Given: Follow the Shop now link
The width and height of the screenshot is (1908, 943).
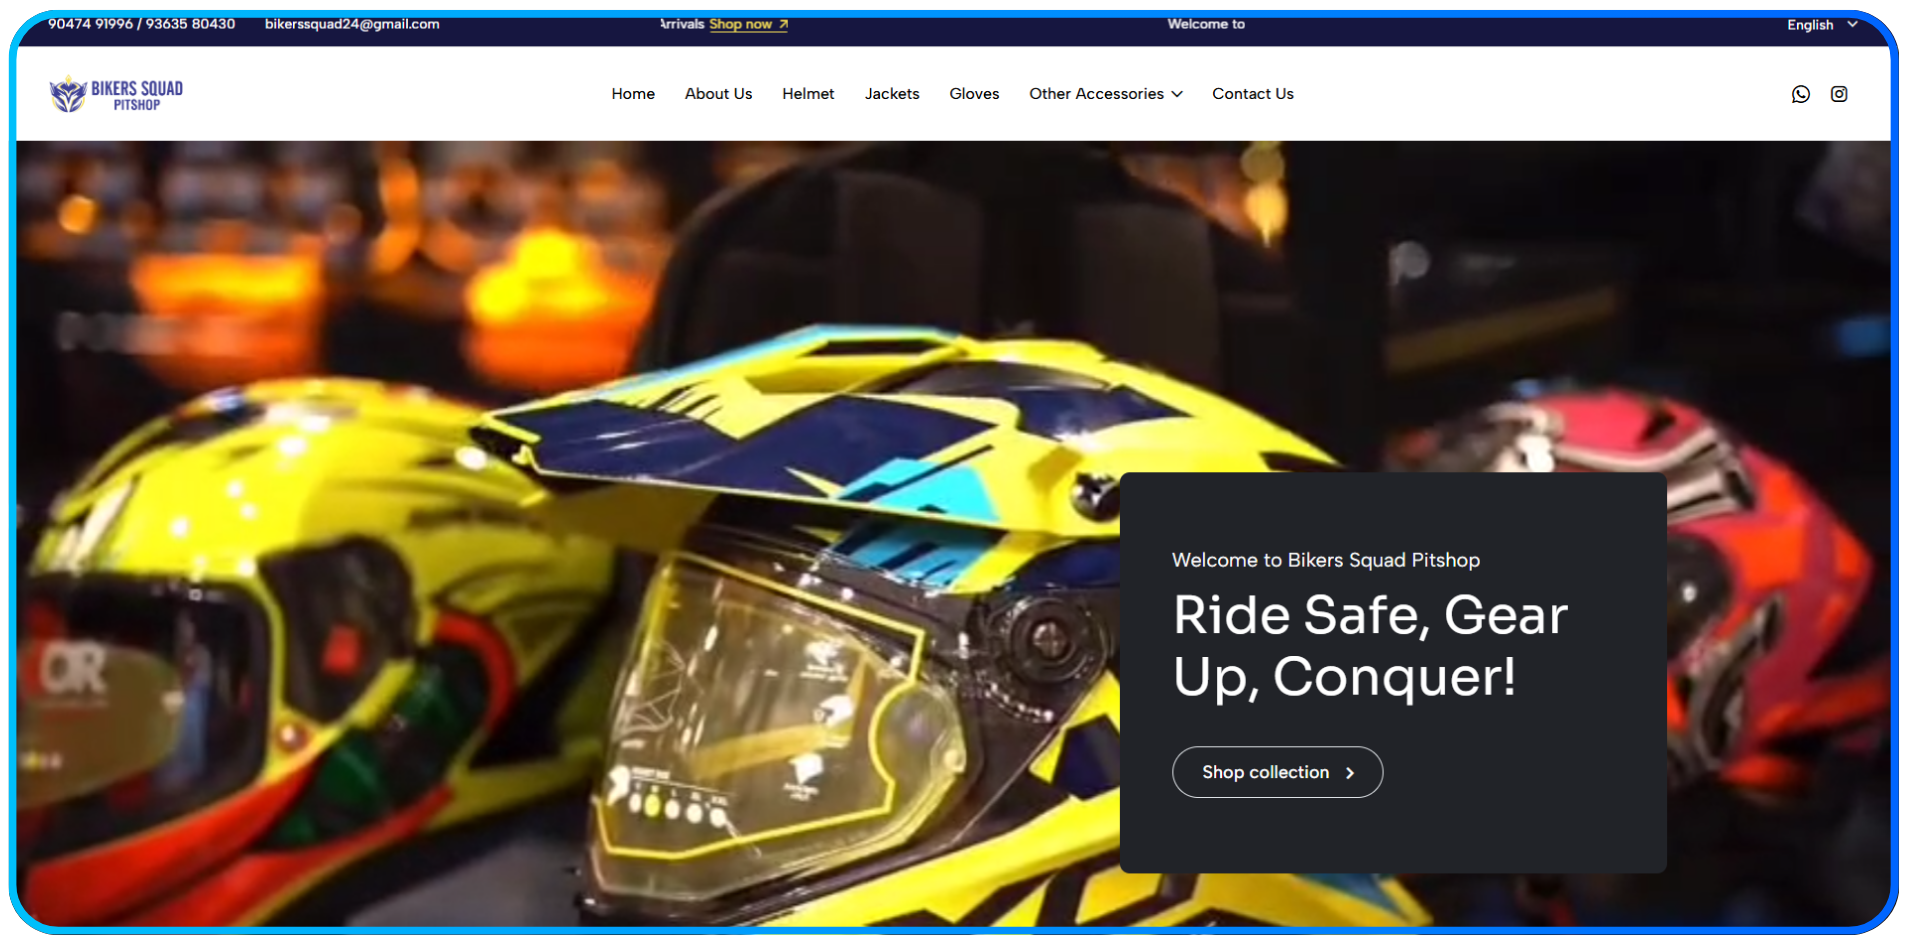Looking at the screenshot, I should (740, 24).
